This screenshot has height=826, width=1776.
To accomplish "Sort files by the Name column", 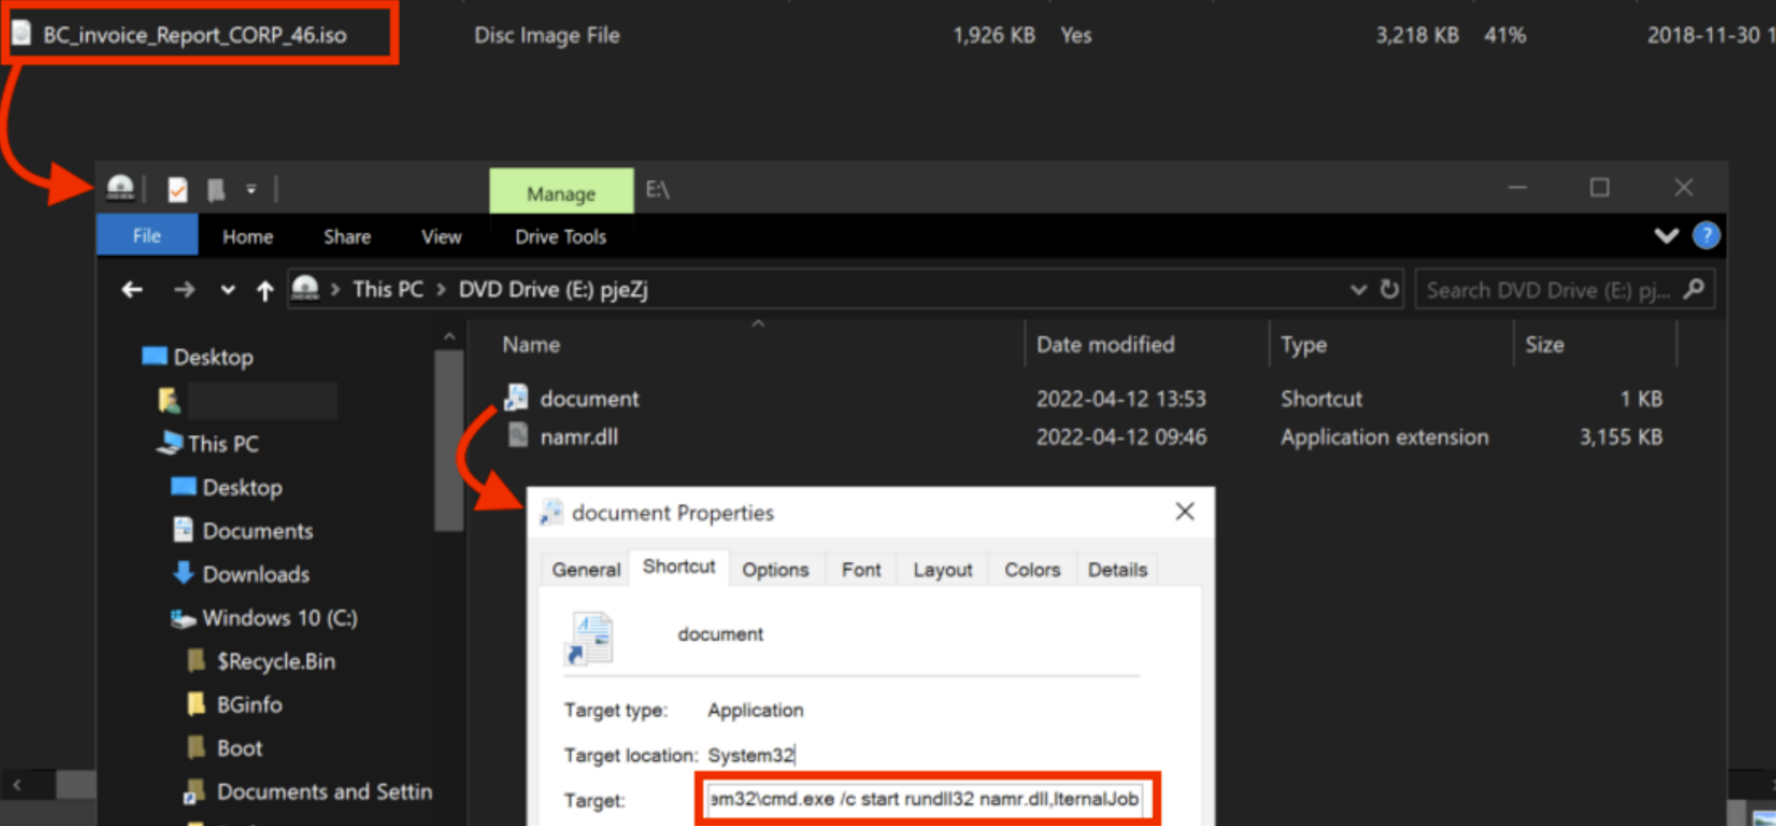I will tap(531, 345).
